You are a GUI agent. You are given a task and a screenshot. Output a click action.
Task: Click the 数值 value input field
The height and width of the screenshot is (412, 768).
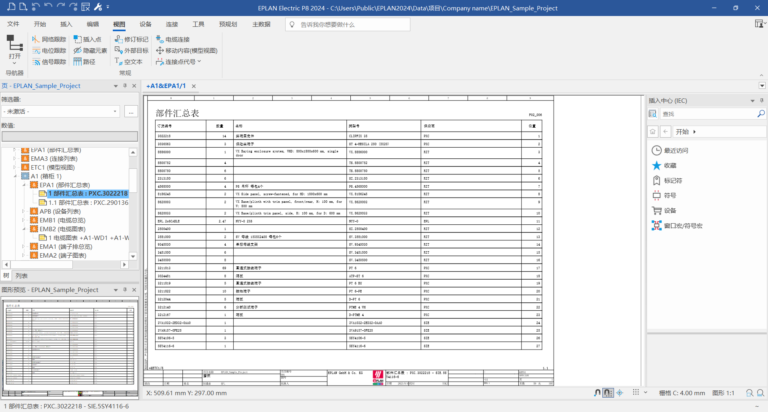70,136
